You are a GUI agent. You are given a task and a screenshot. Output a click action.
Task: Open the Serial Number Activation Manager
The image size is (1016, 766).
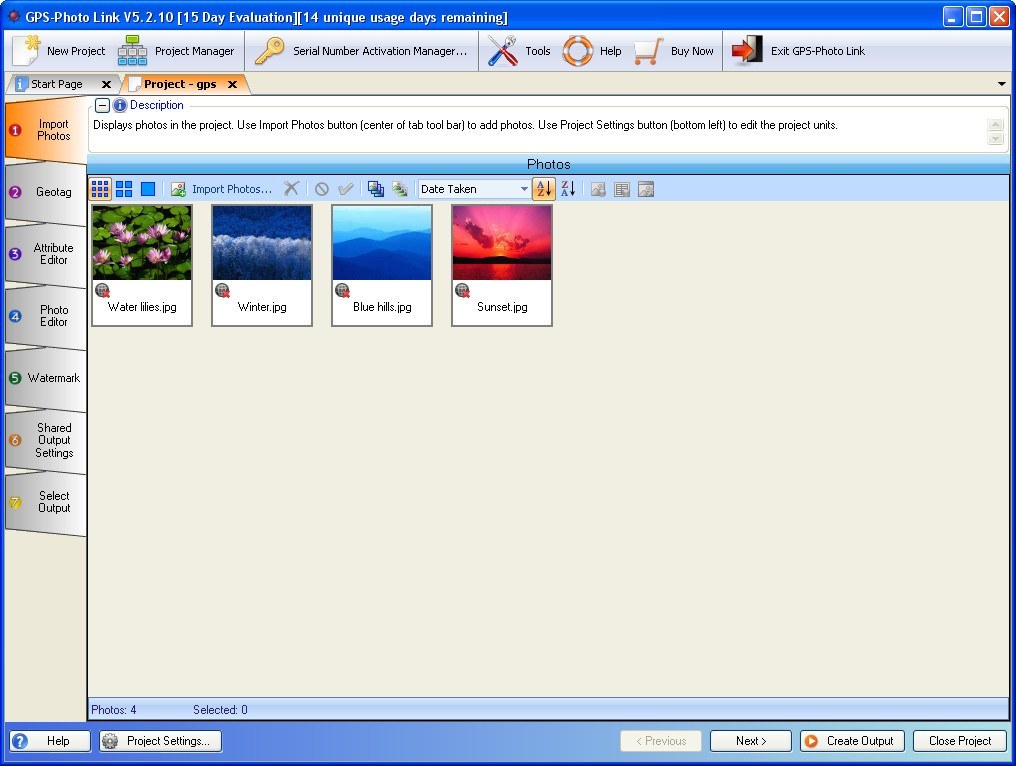[361, 51]
